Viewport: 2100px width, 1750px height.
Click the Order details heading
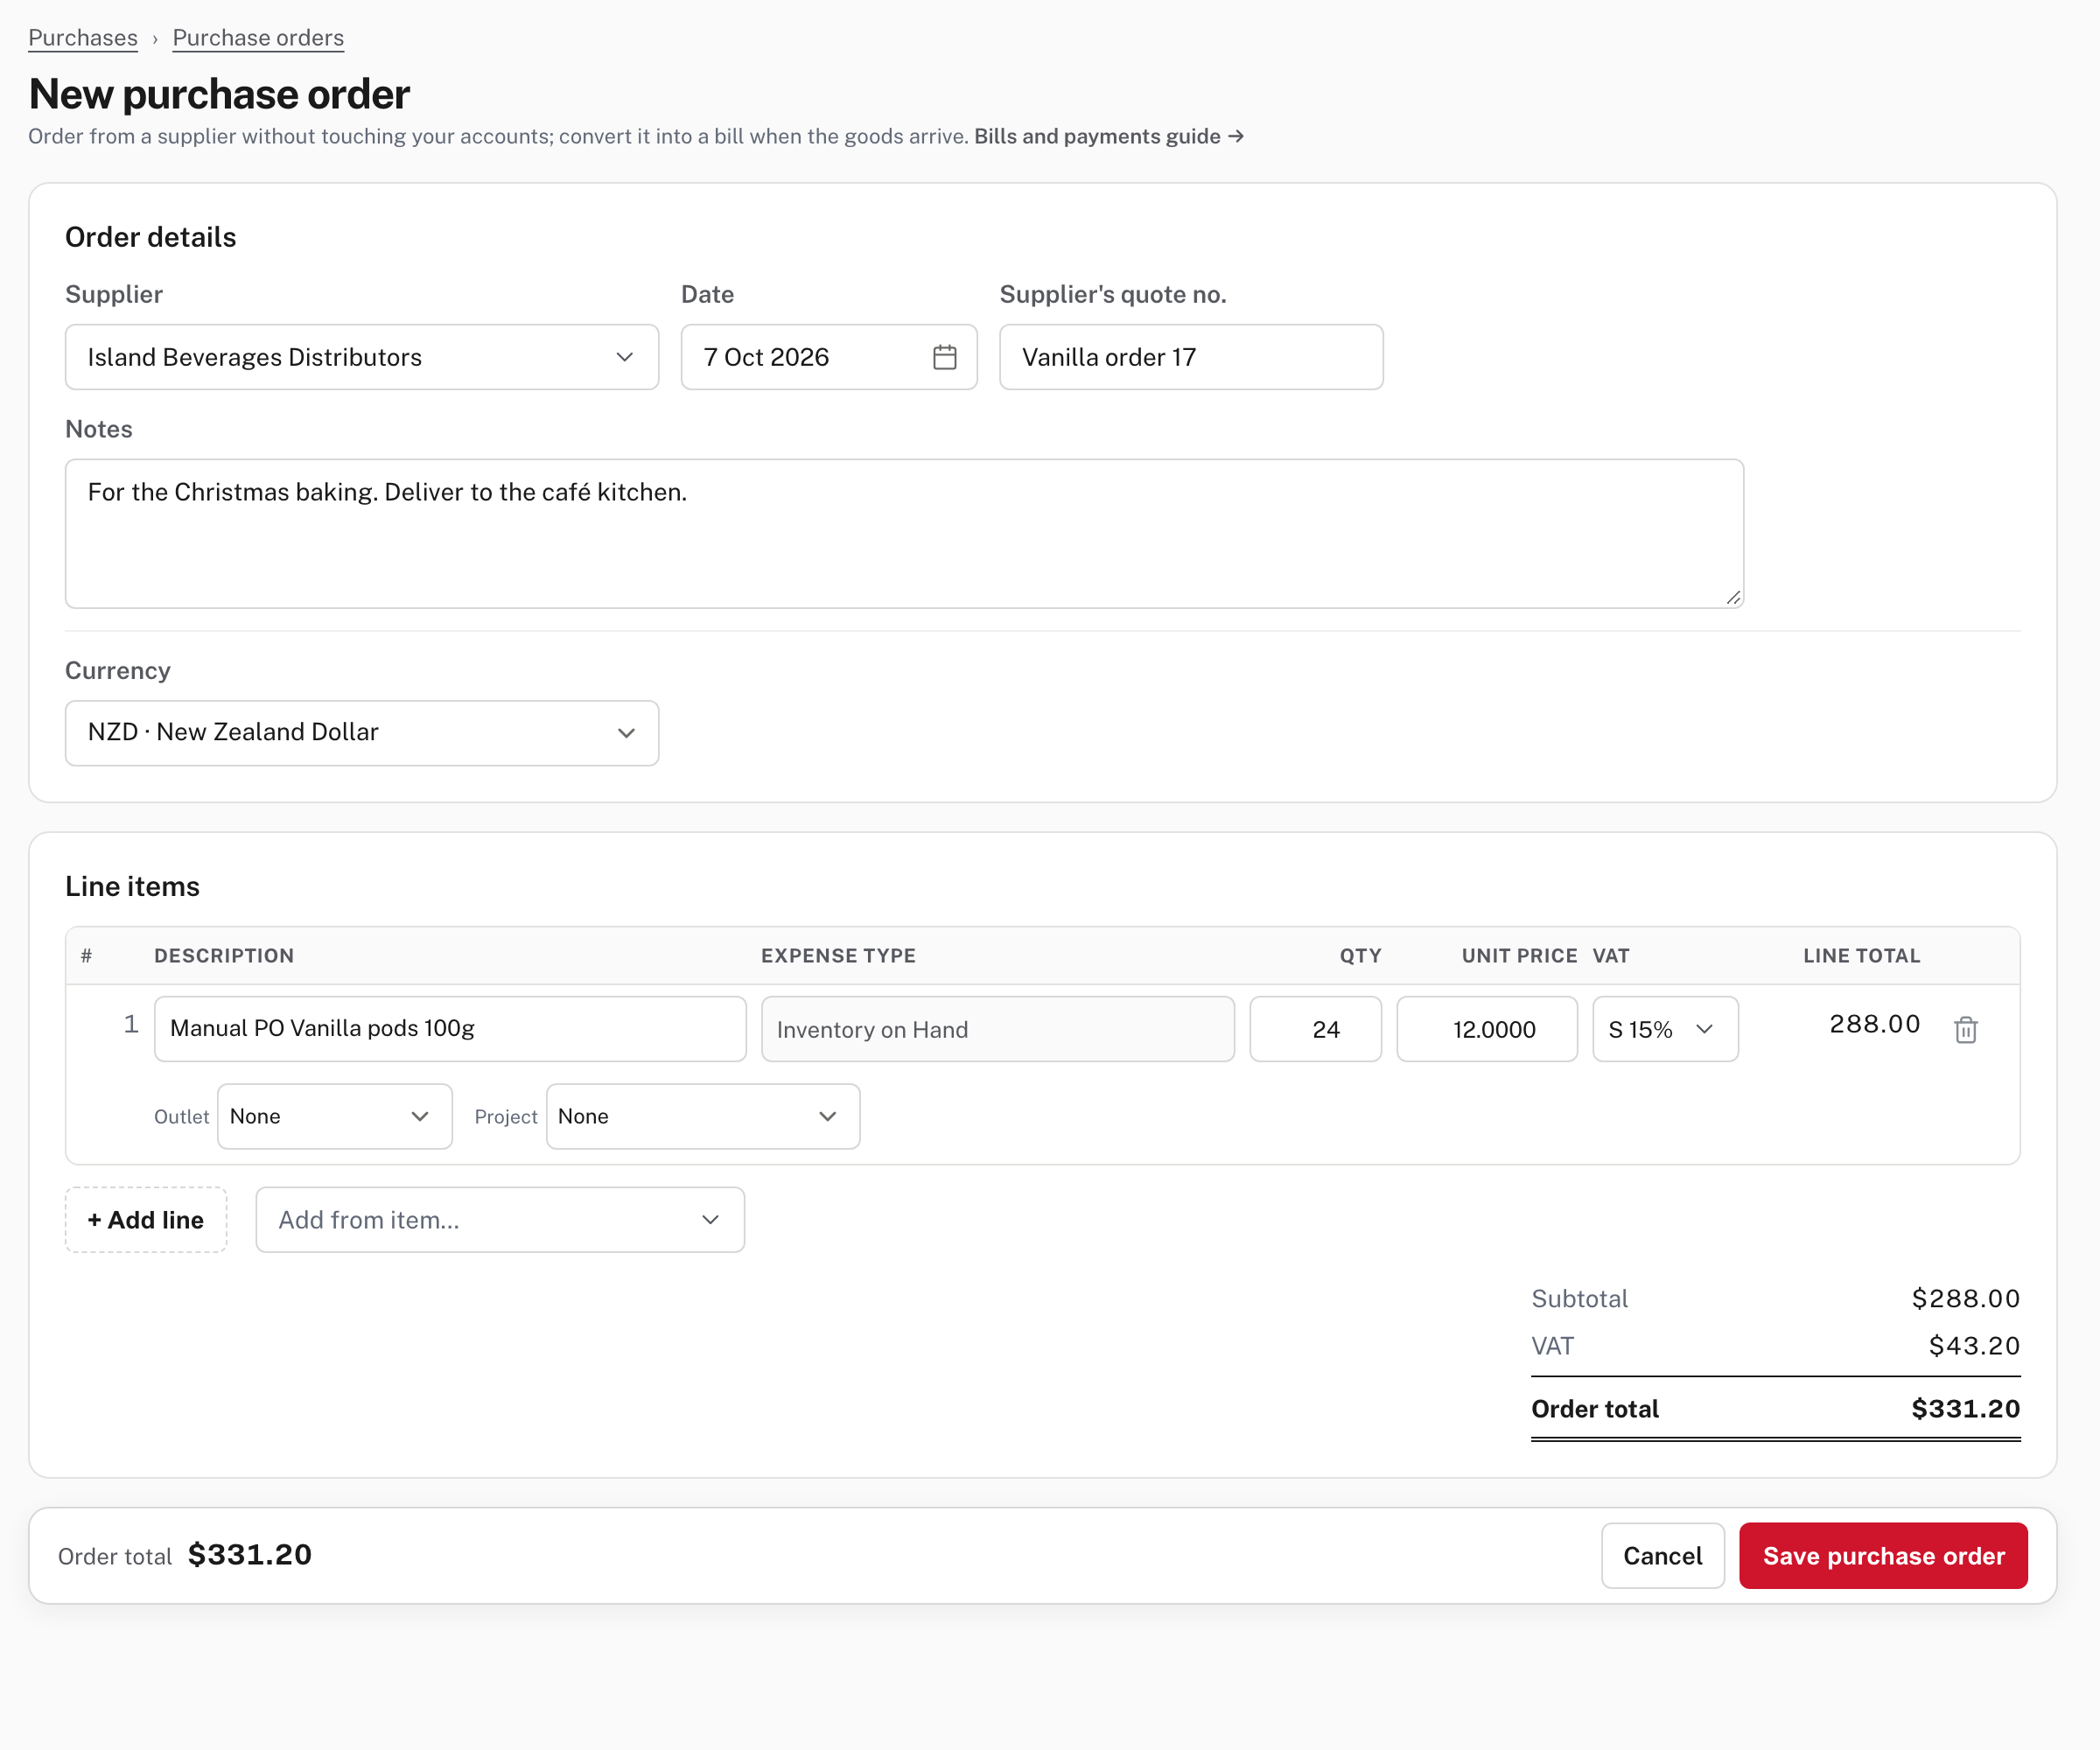point(151,237)
